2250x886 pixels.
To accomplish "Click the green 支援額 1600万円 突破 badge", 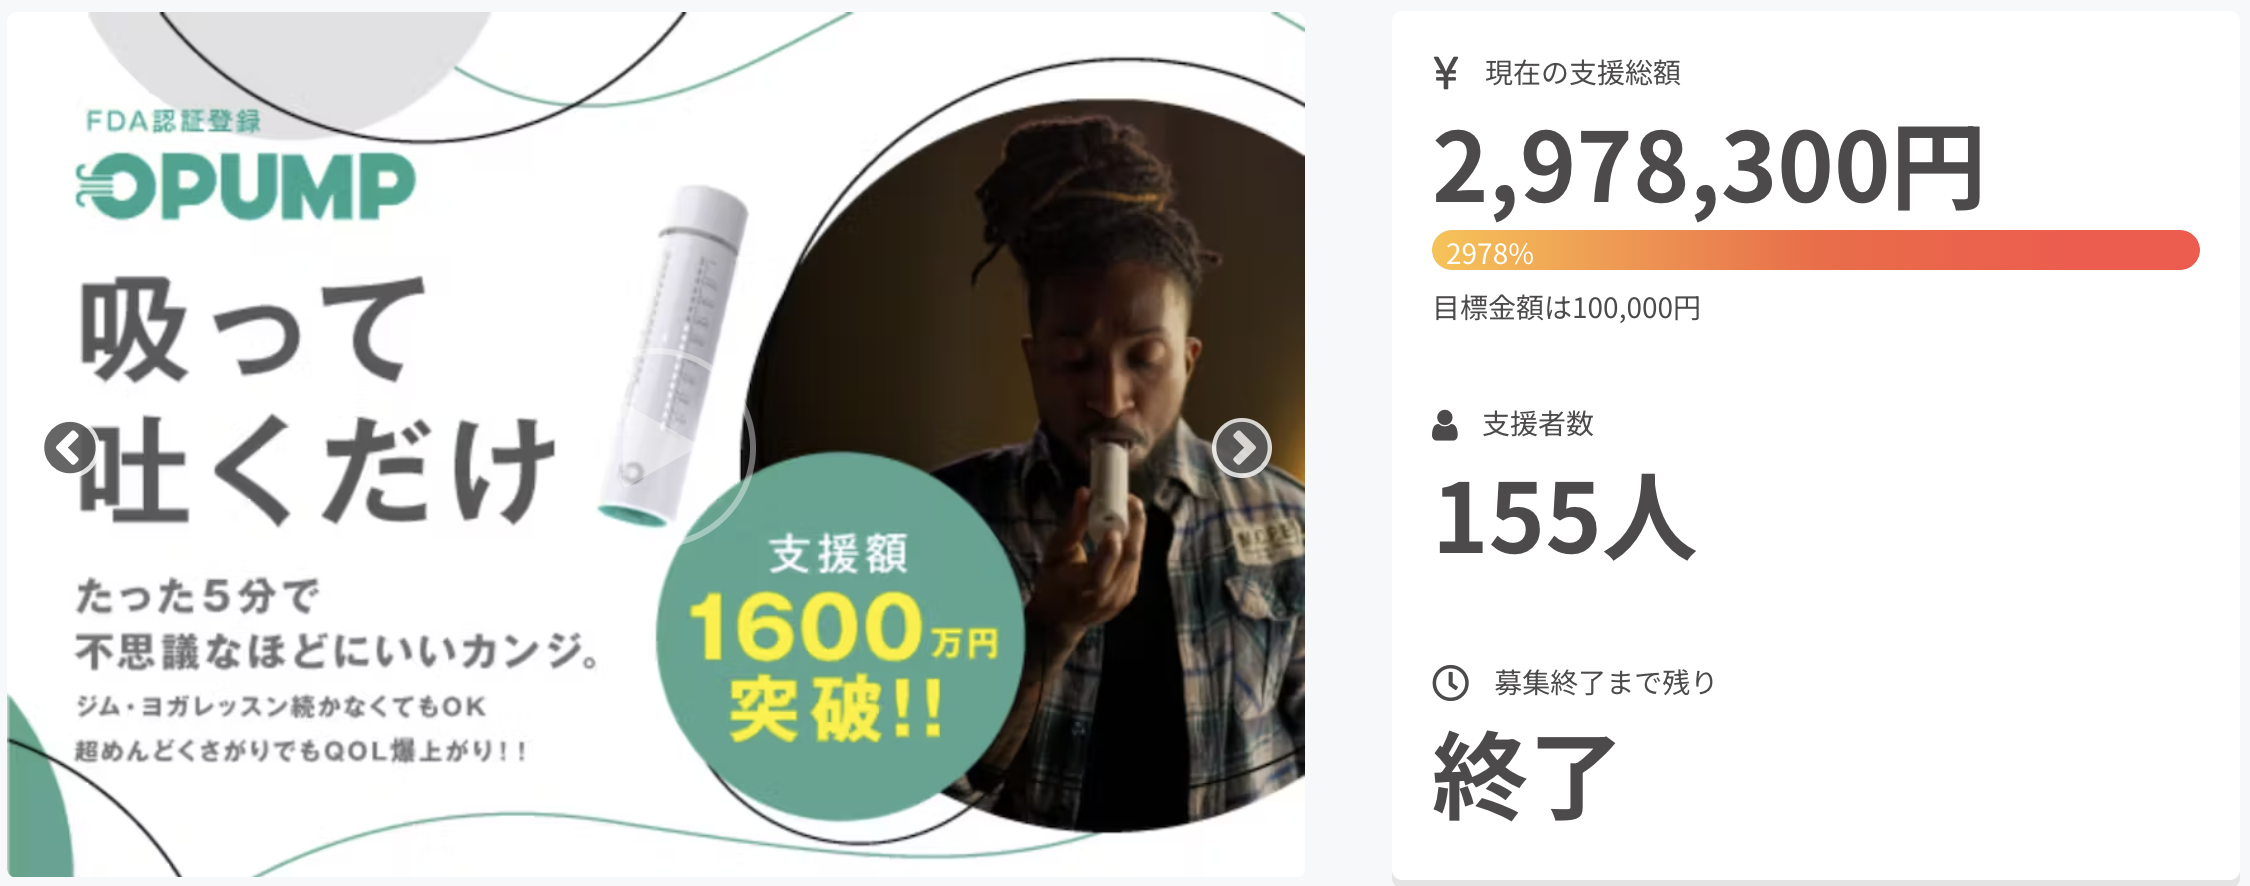I will click(x=840, y=637).
